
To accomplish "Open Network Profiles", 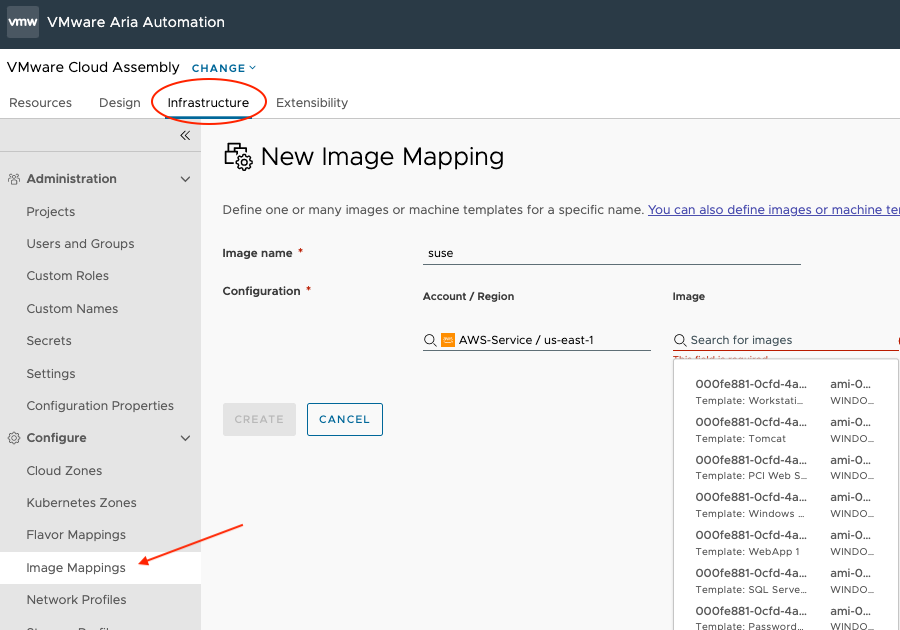I will click(76, 600).
